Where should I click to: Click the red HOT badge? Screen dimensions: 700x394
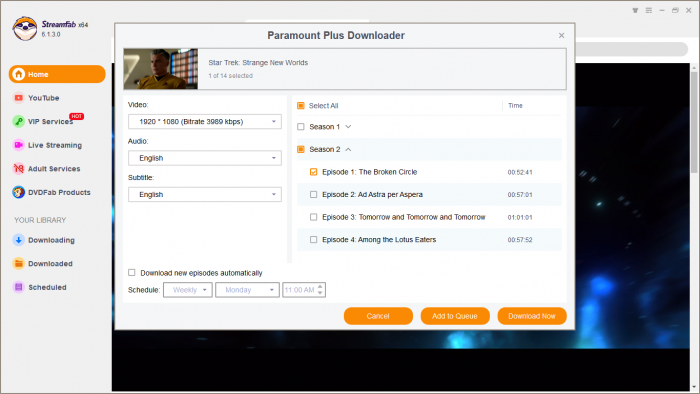pyautogui.click(x=77, y=116)
